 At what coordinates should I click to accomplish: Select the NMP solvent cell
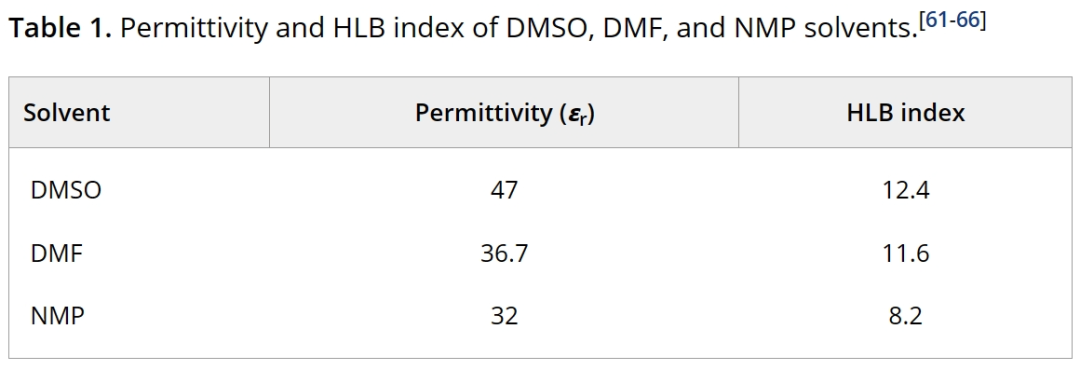click(x=58, y=316)
